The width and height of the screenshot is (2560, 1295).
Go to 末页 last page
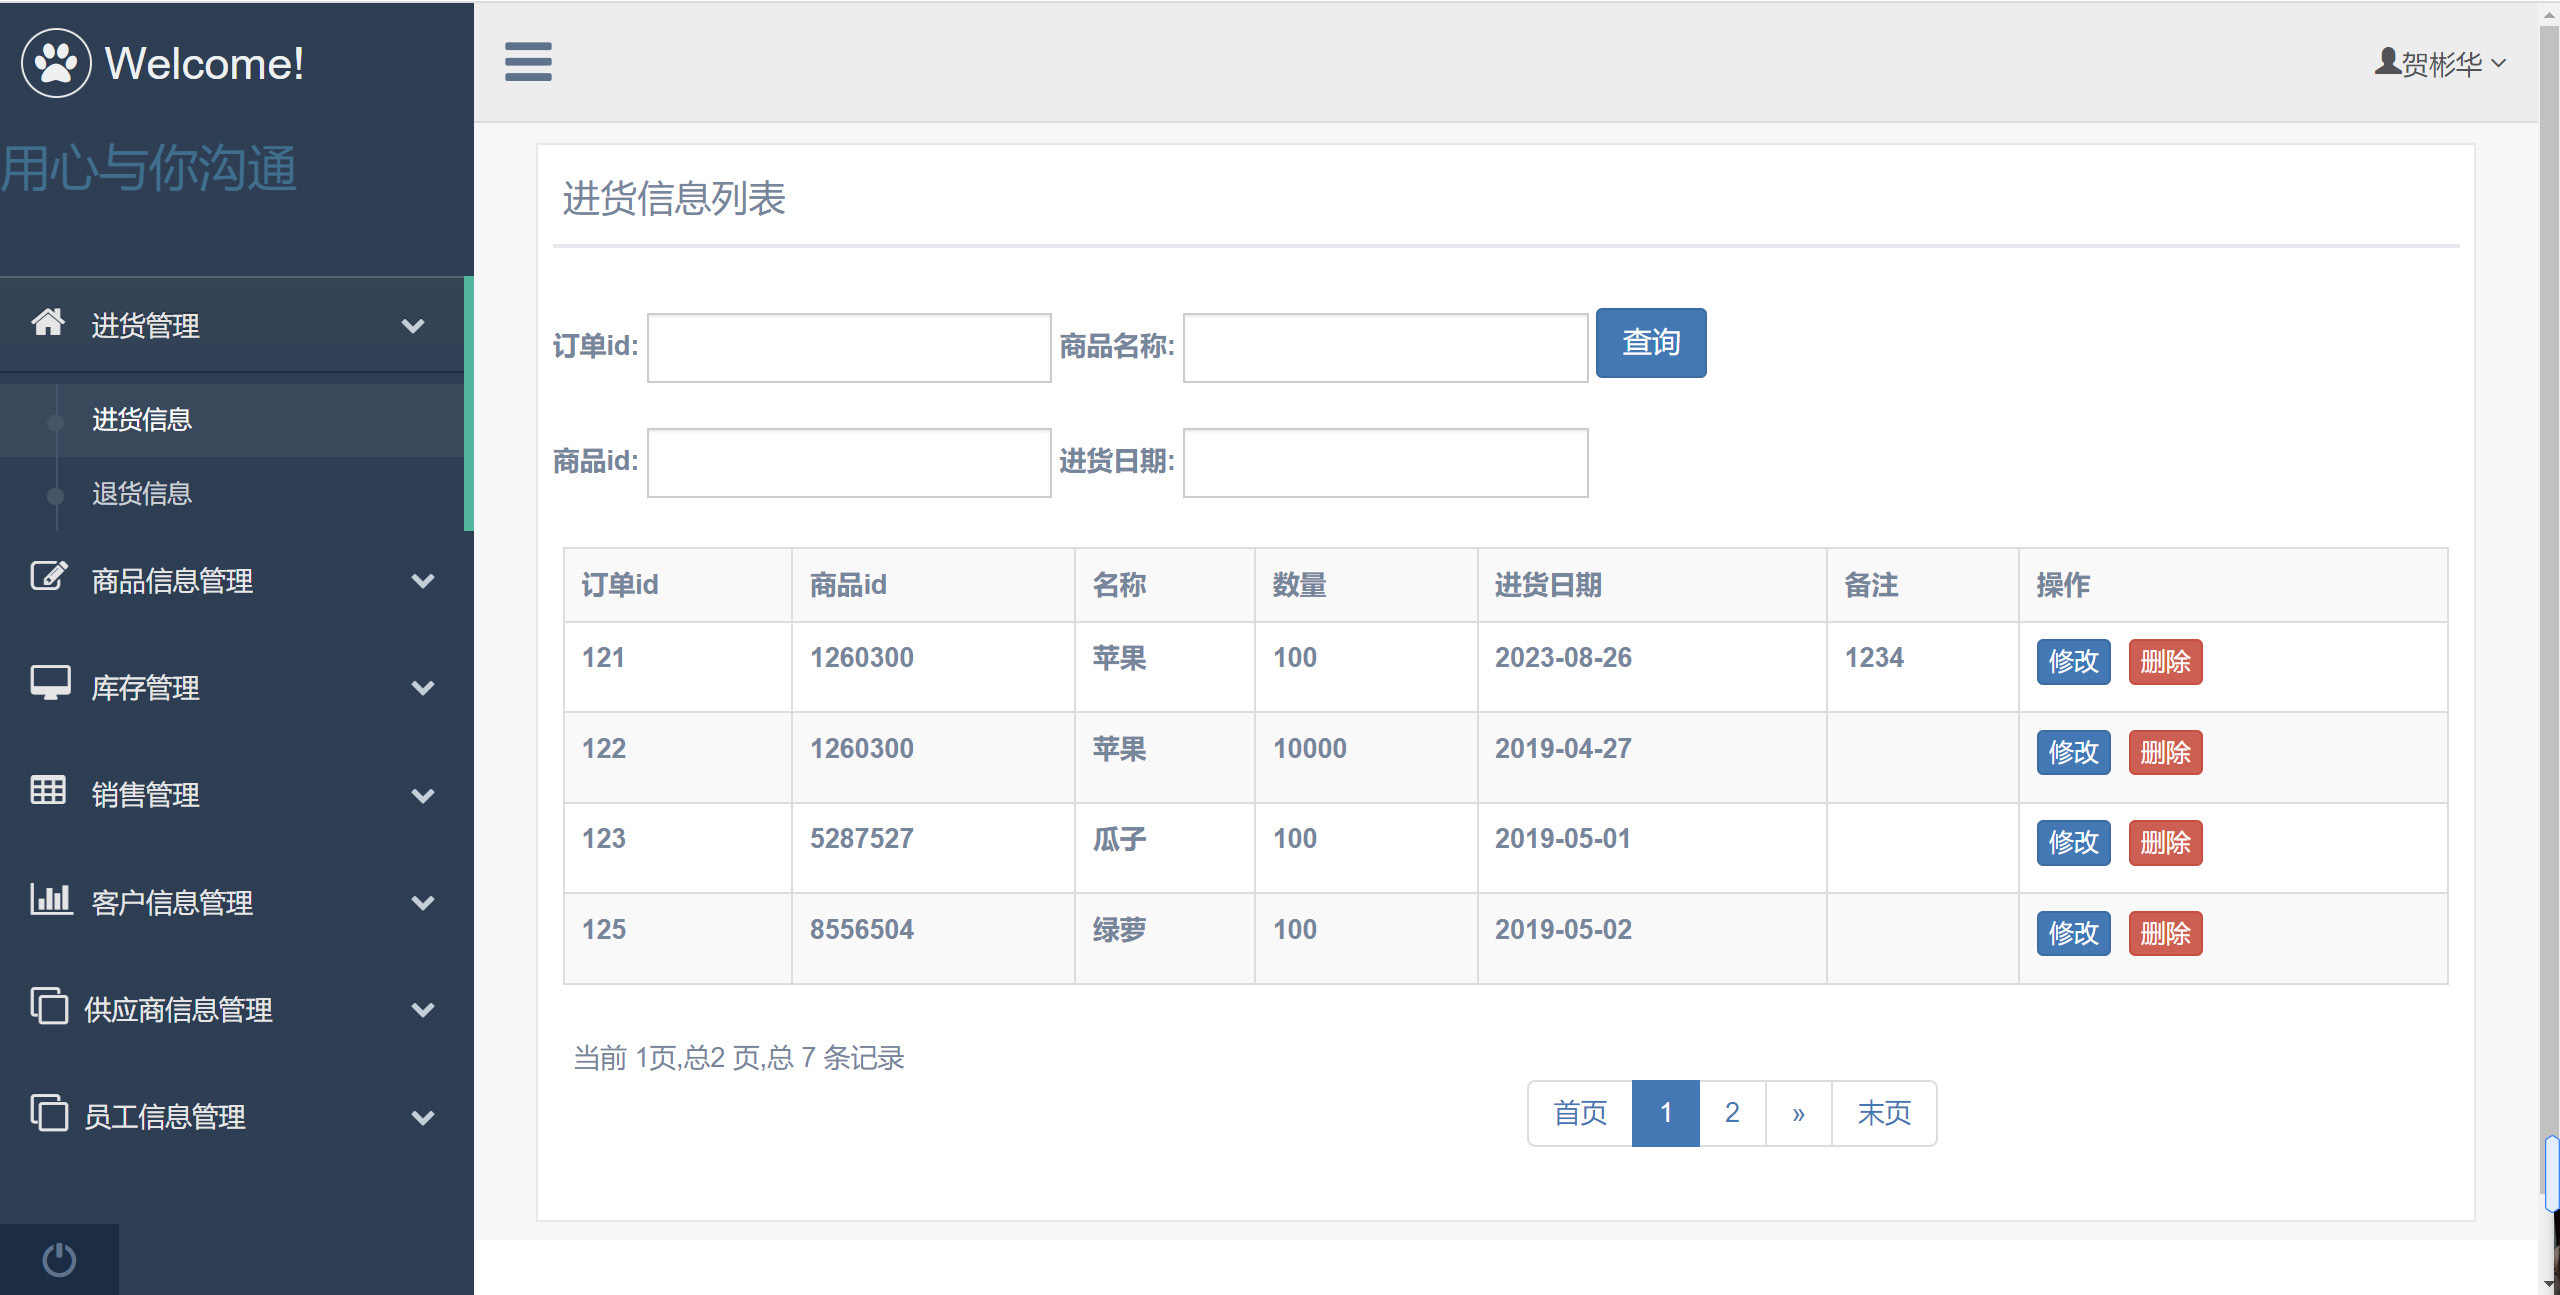(x=1884, y=1113)
